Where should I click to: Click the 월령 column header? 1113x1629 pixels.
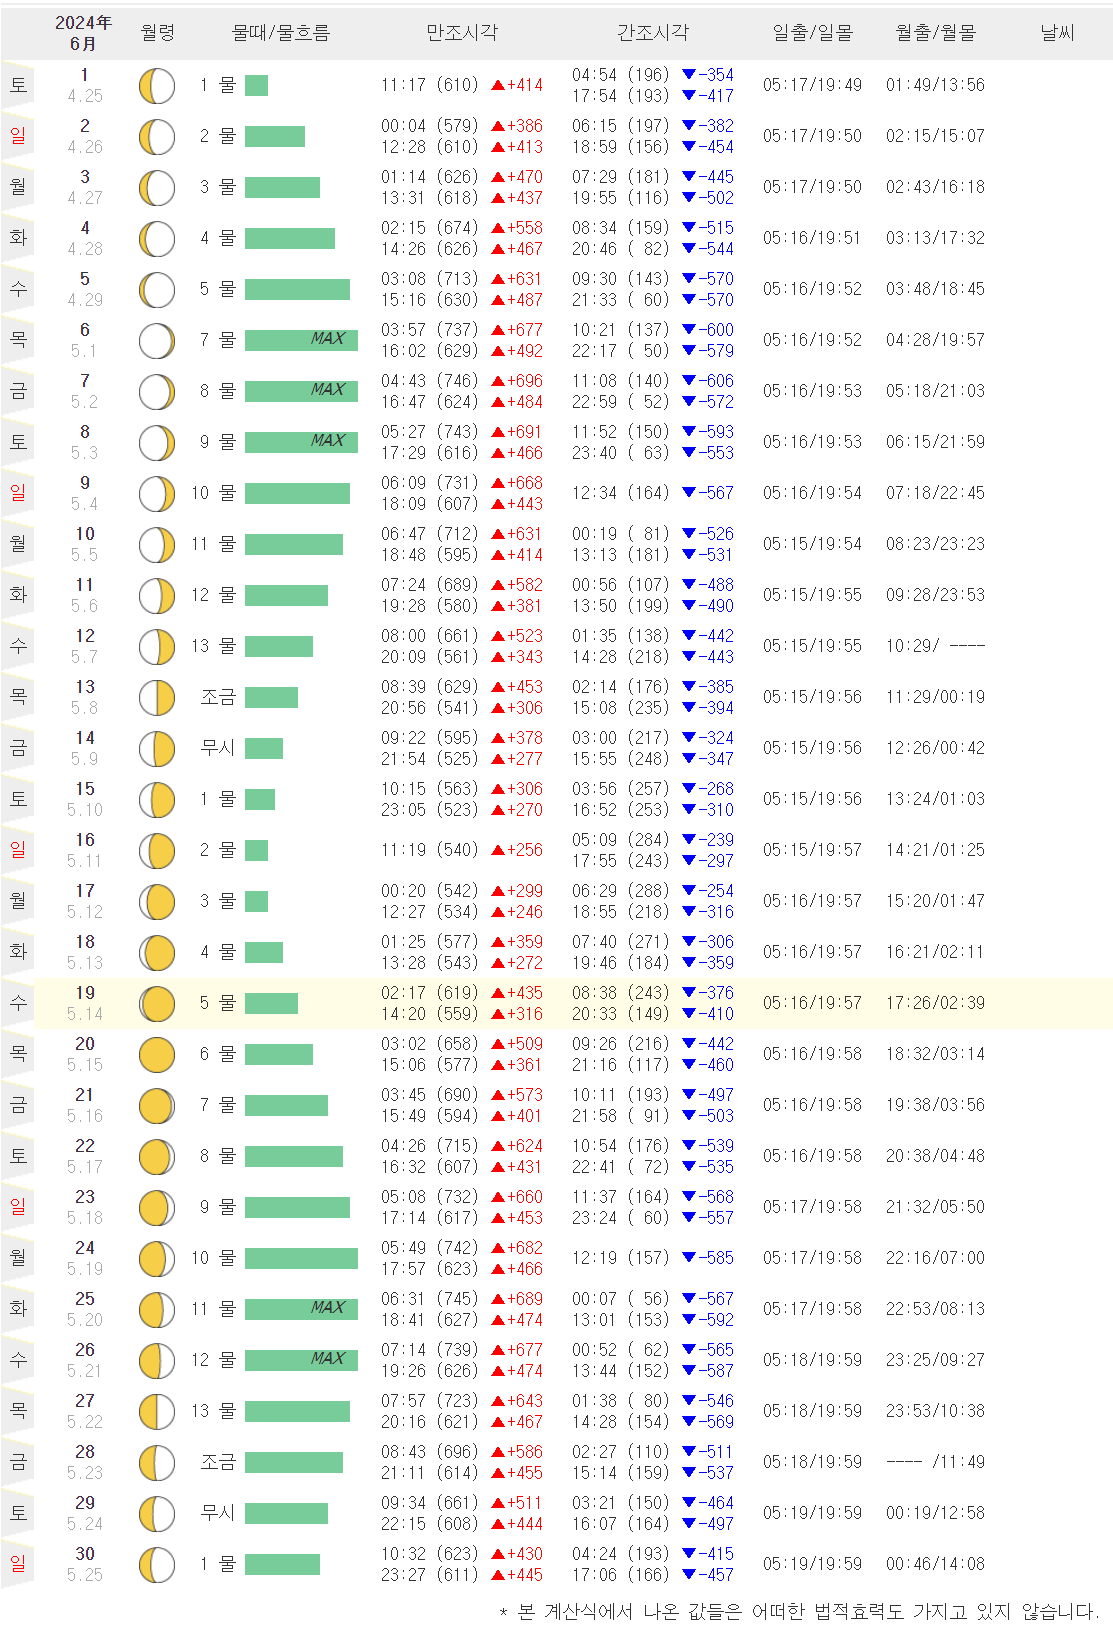[158, 33]
